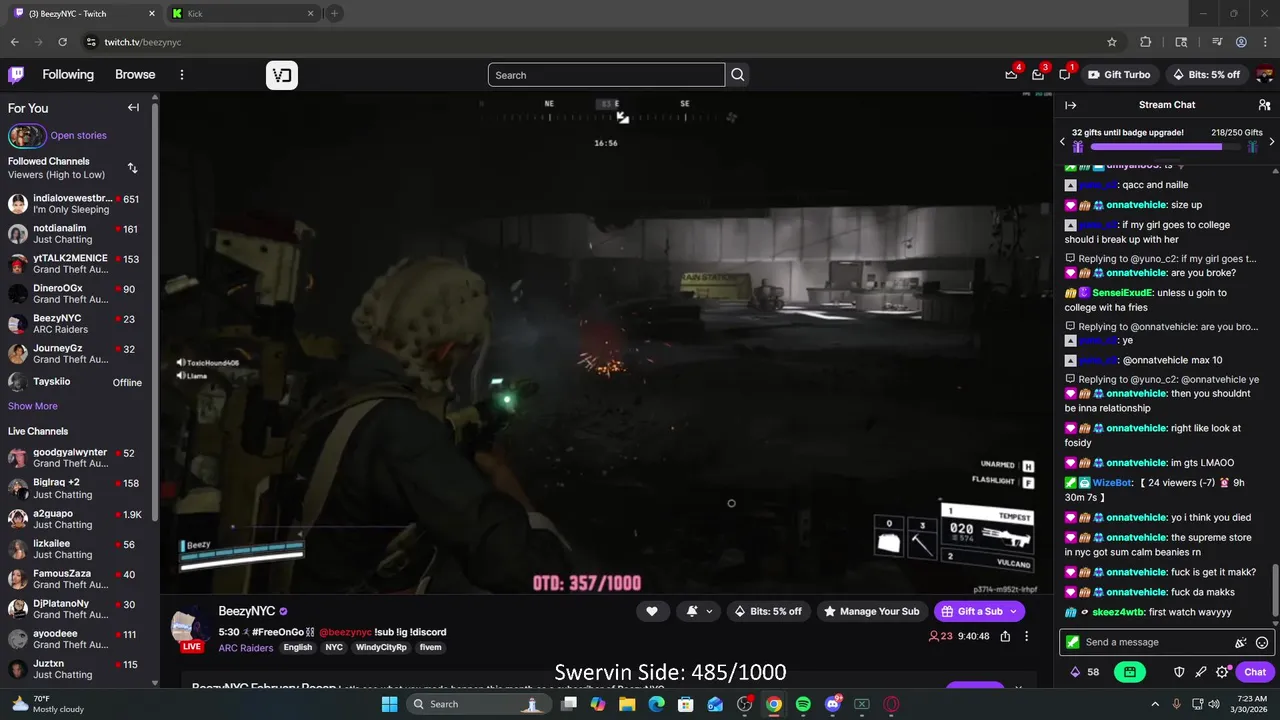Click the gift goal progress bar

[1163, 147]
